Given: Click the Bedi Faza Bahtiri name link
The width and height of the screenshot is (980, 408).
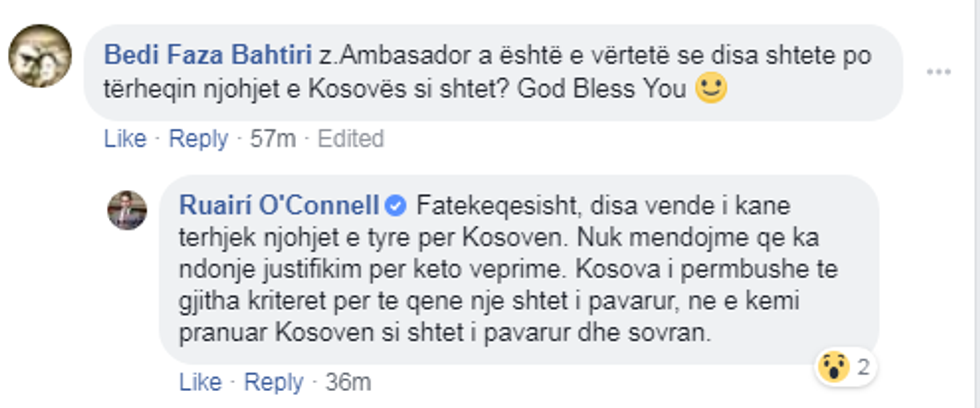Looking at the screenshot, I should click(204, 53).
